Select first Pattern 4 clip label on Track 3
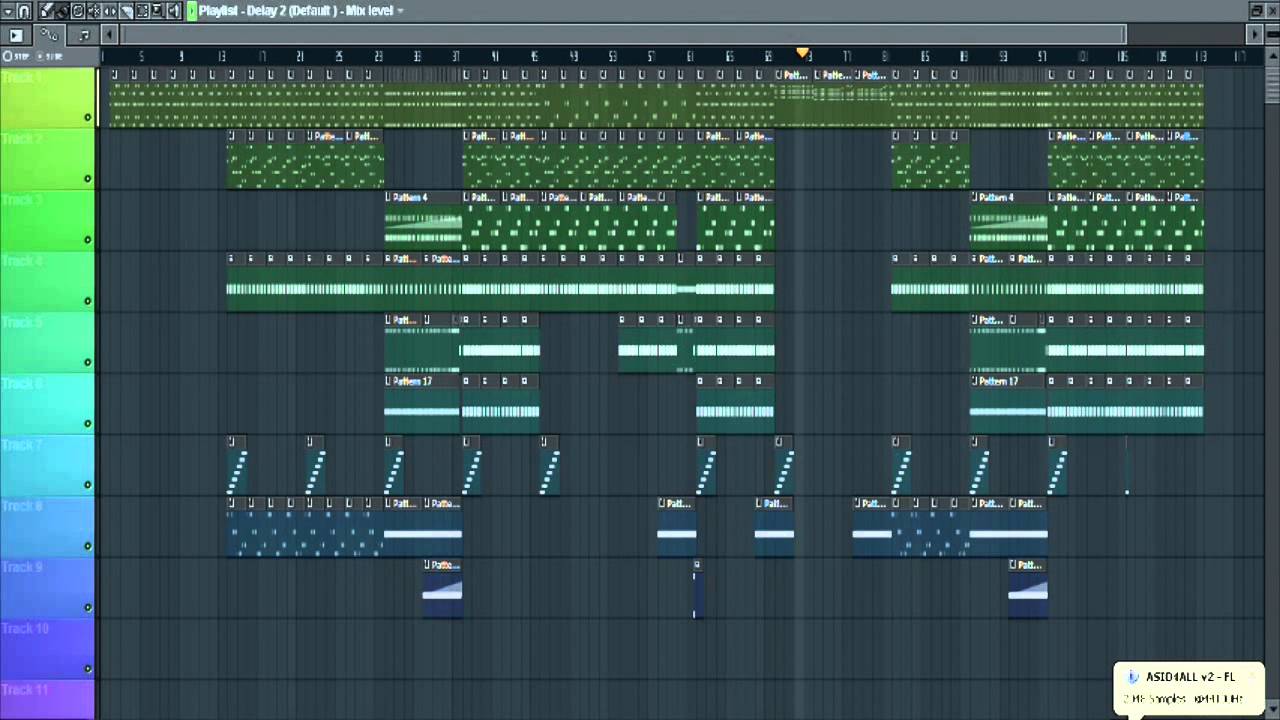The height and width of the screenshot is (720, 1280). tap(410, 197)
